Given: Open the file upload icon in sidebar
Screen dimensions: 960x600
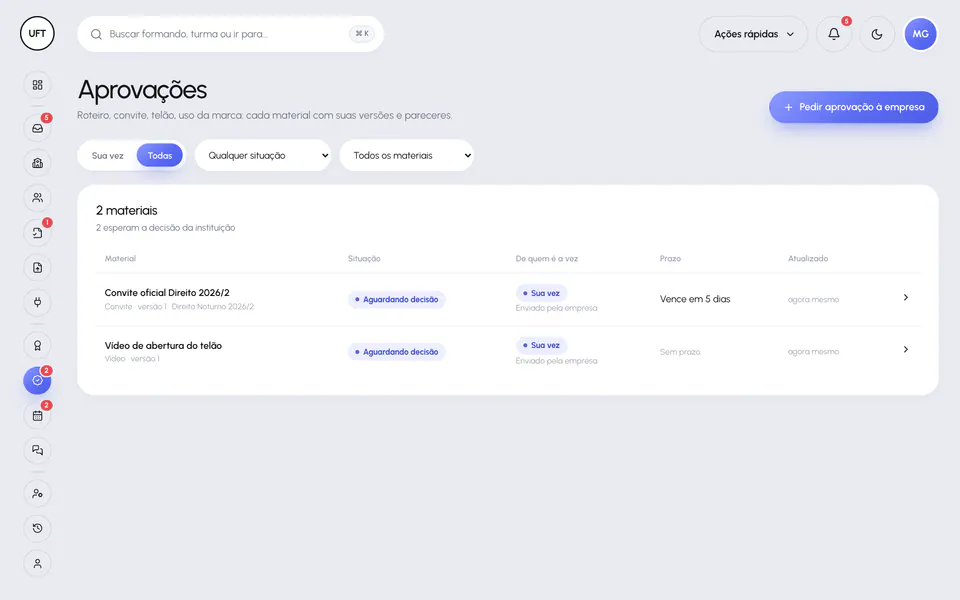Looking at the screenshot, I should point(37,268).
